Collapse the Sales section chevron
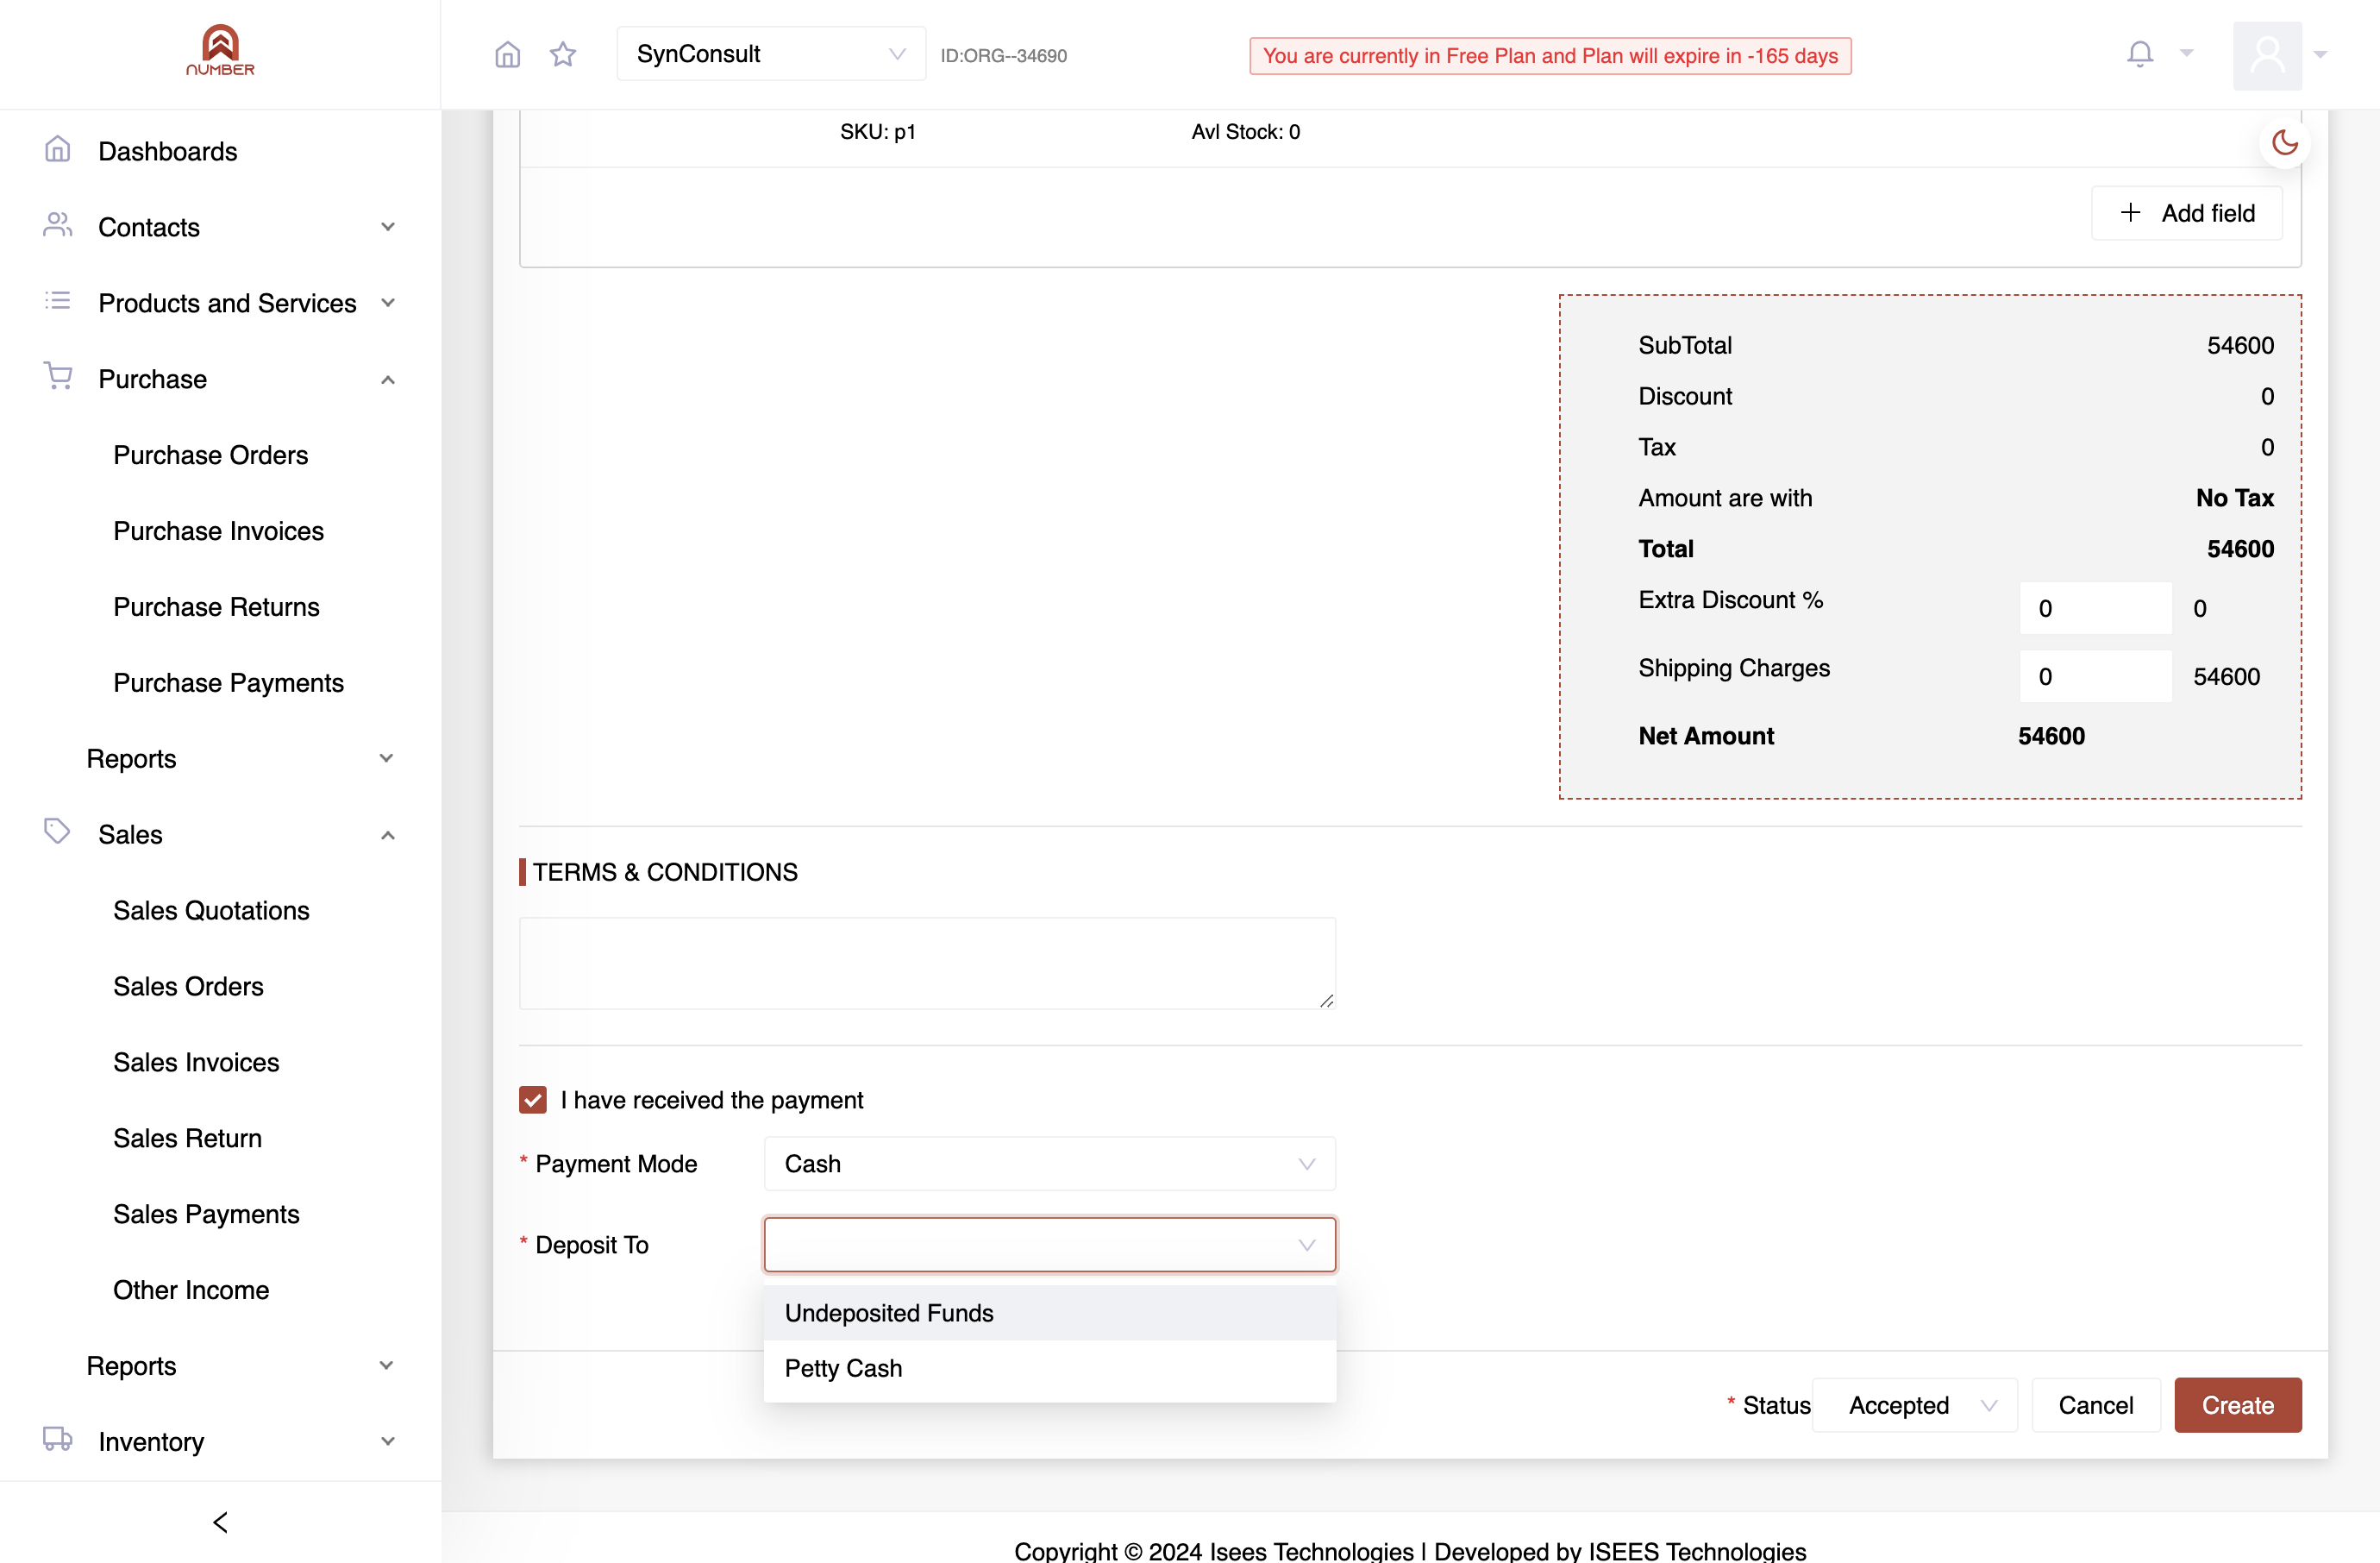The width and height of the screenshot is (2380, 1563). click(x=388, y=835)
